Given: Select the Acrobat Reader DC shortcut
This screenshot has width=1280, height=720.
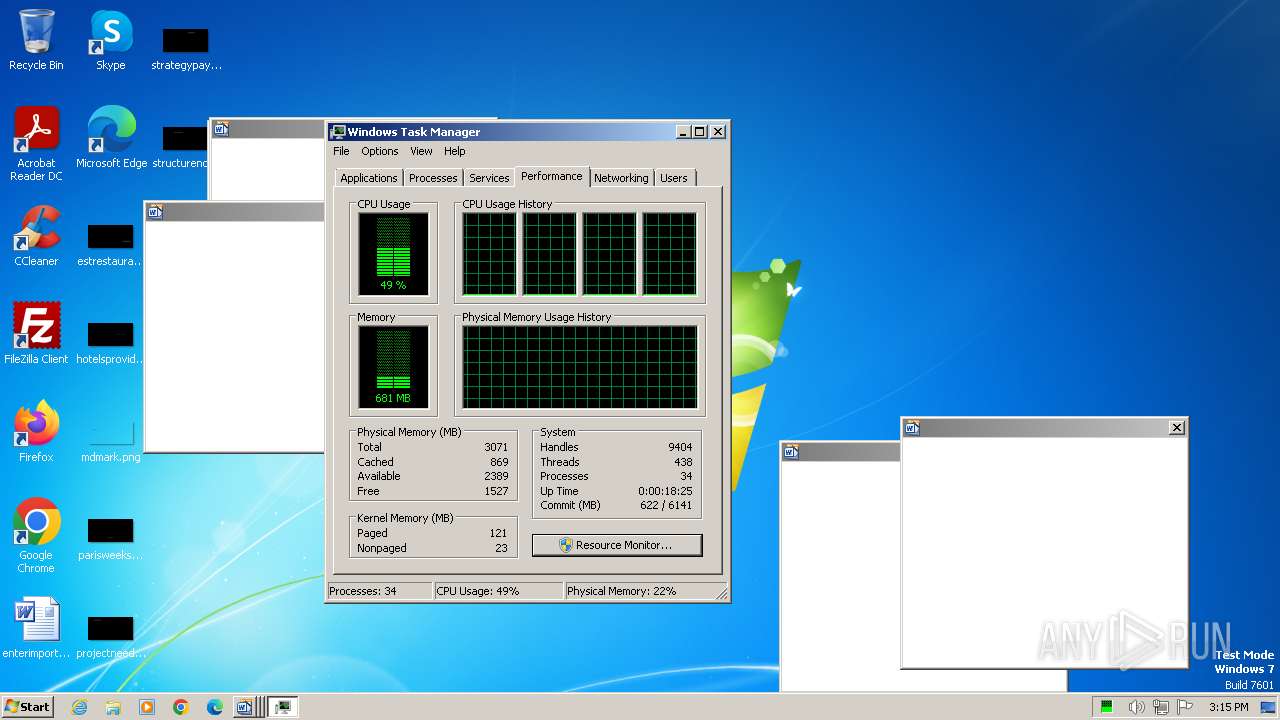Looking at the screenshot, I should [36, 144].
